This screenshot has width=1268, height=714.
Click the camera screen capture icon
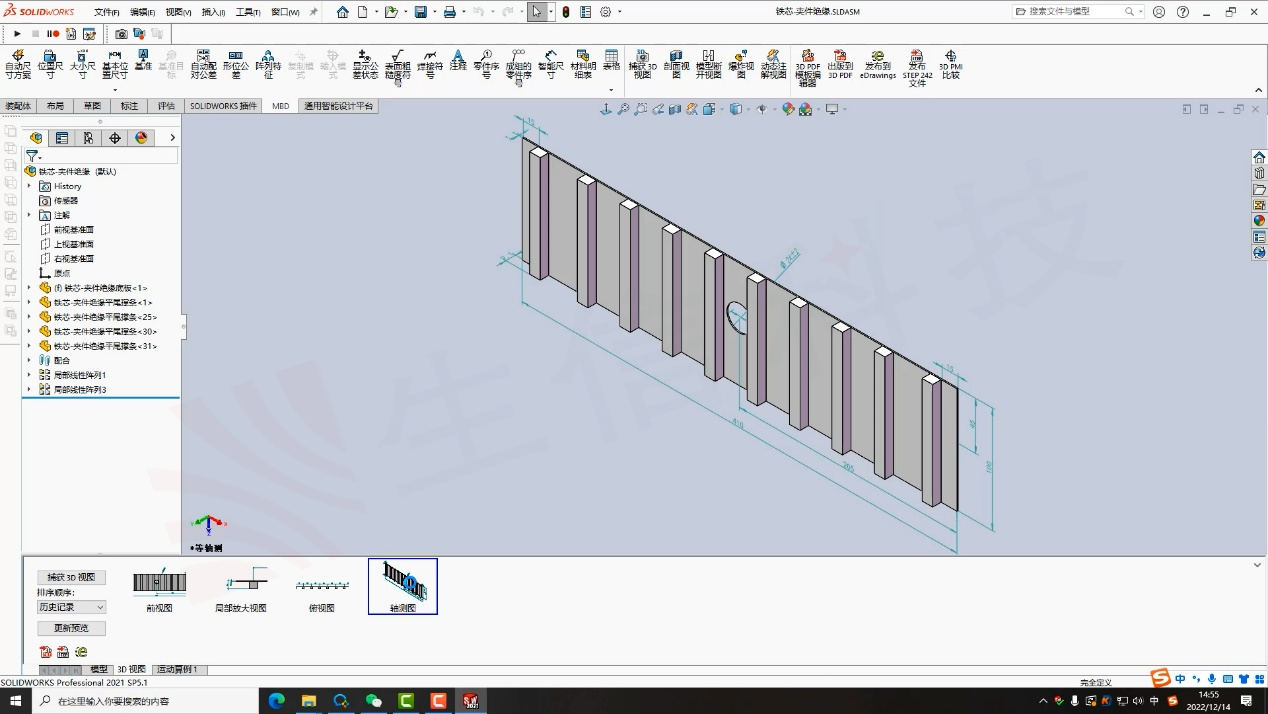point(121,34)
